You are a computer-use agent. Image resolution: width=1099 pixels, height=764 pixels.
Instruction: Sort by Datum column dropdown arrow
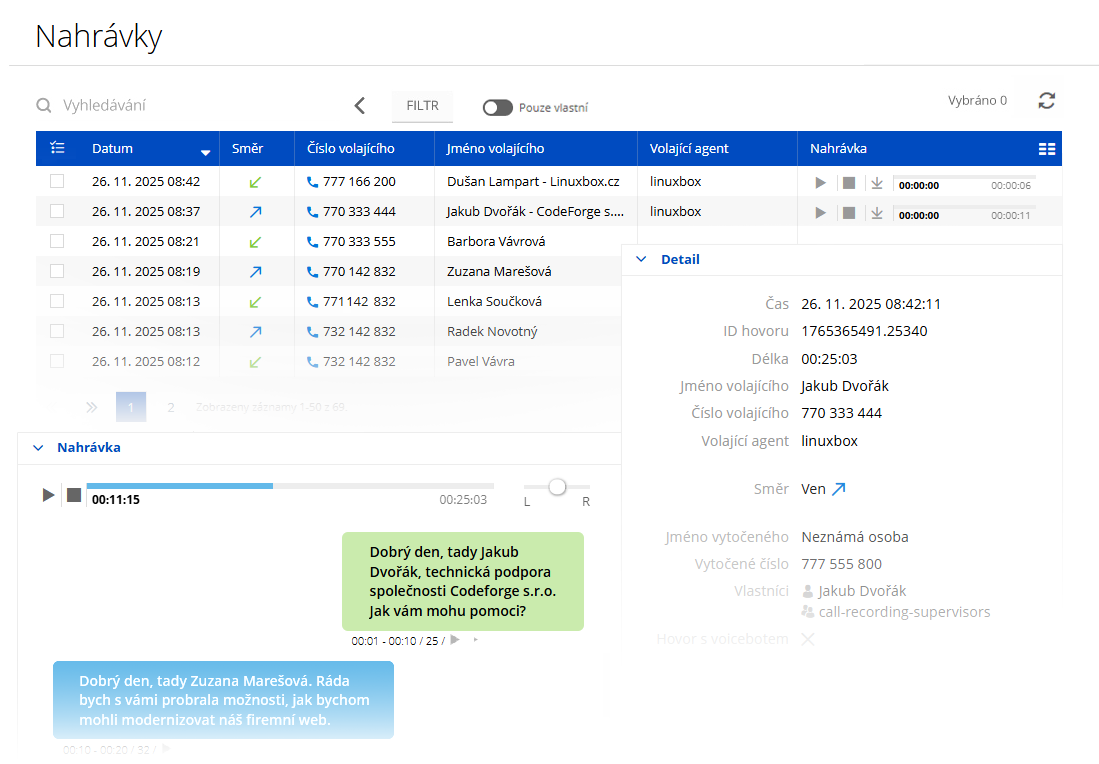[205, 152]
